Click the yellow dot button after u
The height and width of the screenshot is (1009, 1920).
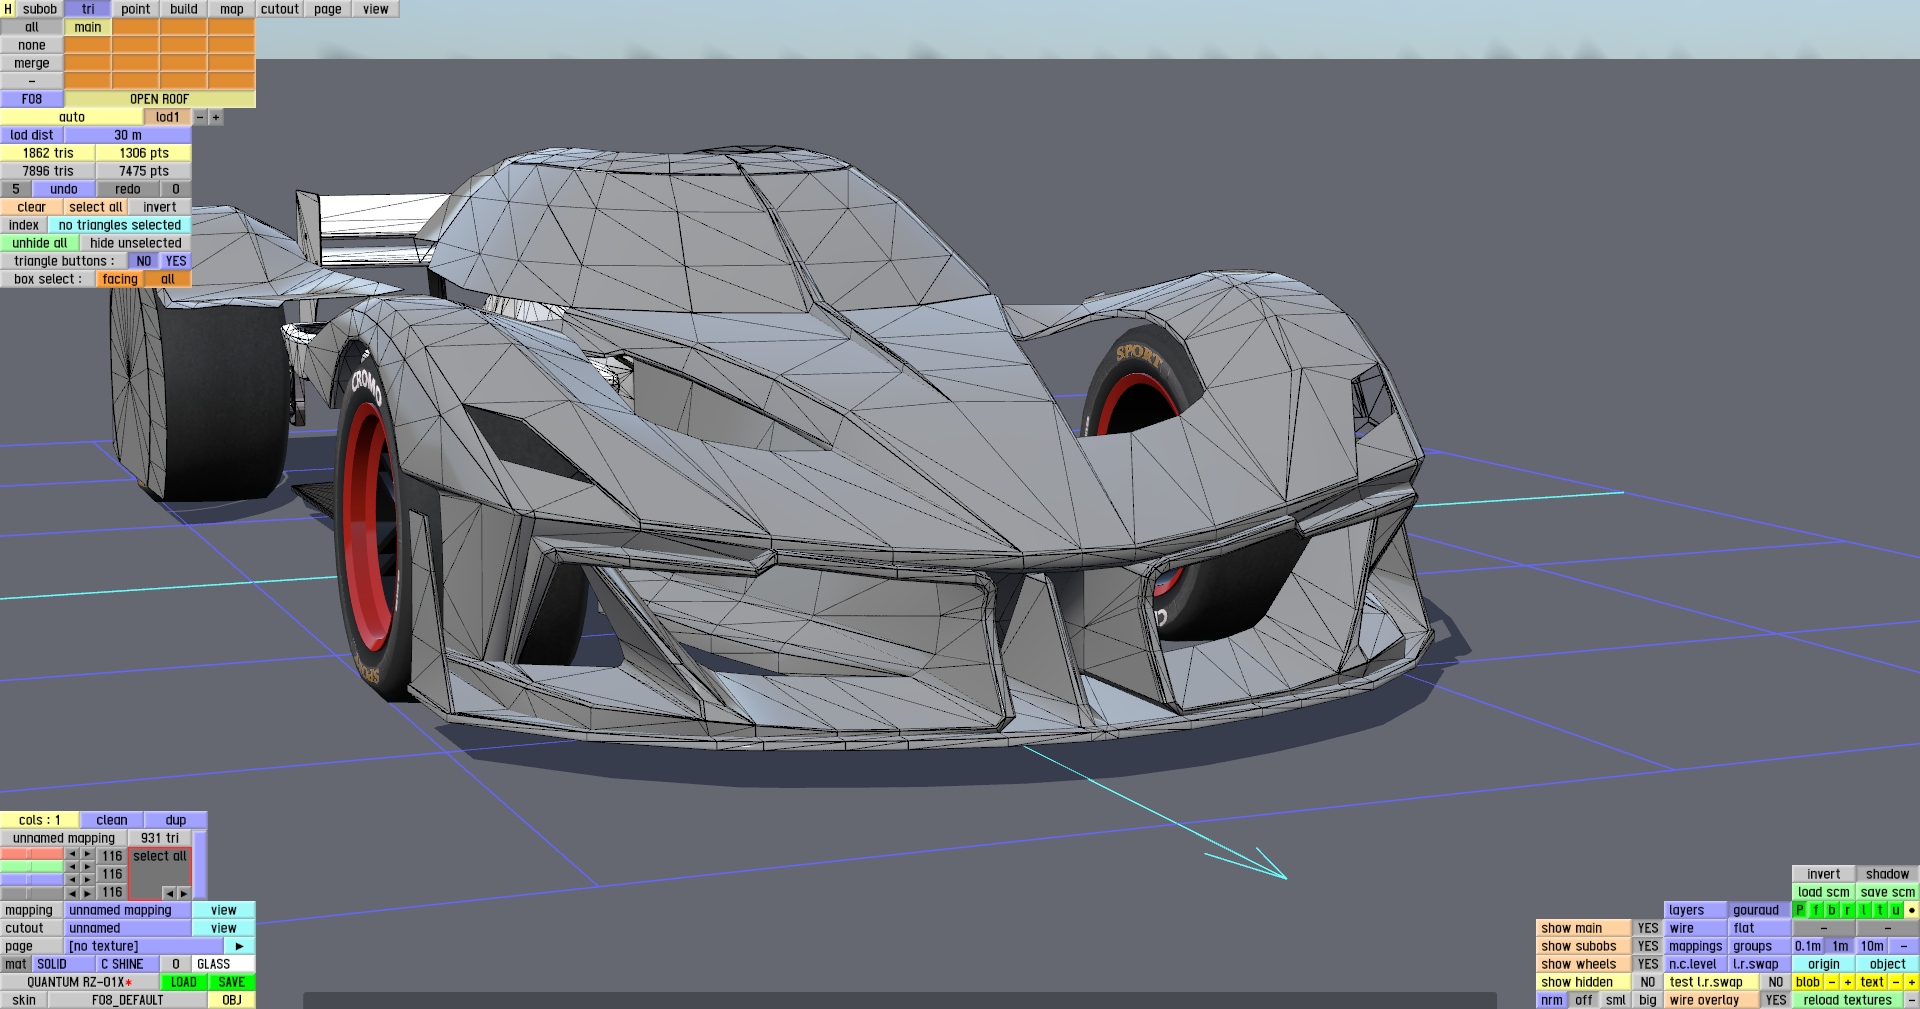point(1912,910)
